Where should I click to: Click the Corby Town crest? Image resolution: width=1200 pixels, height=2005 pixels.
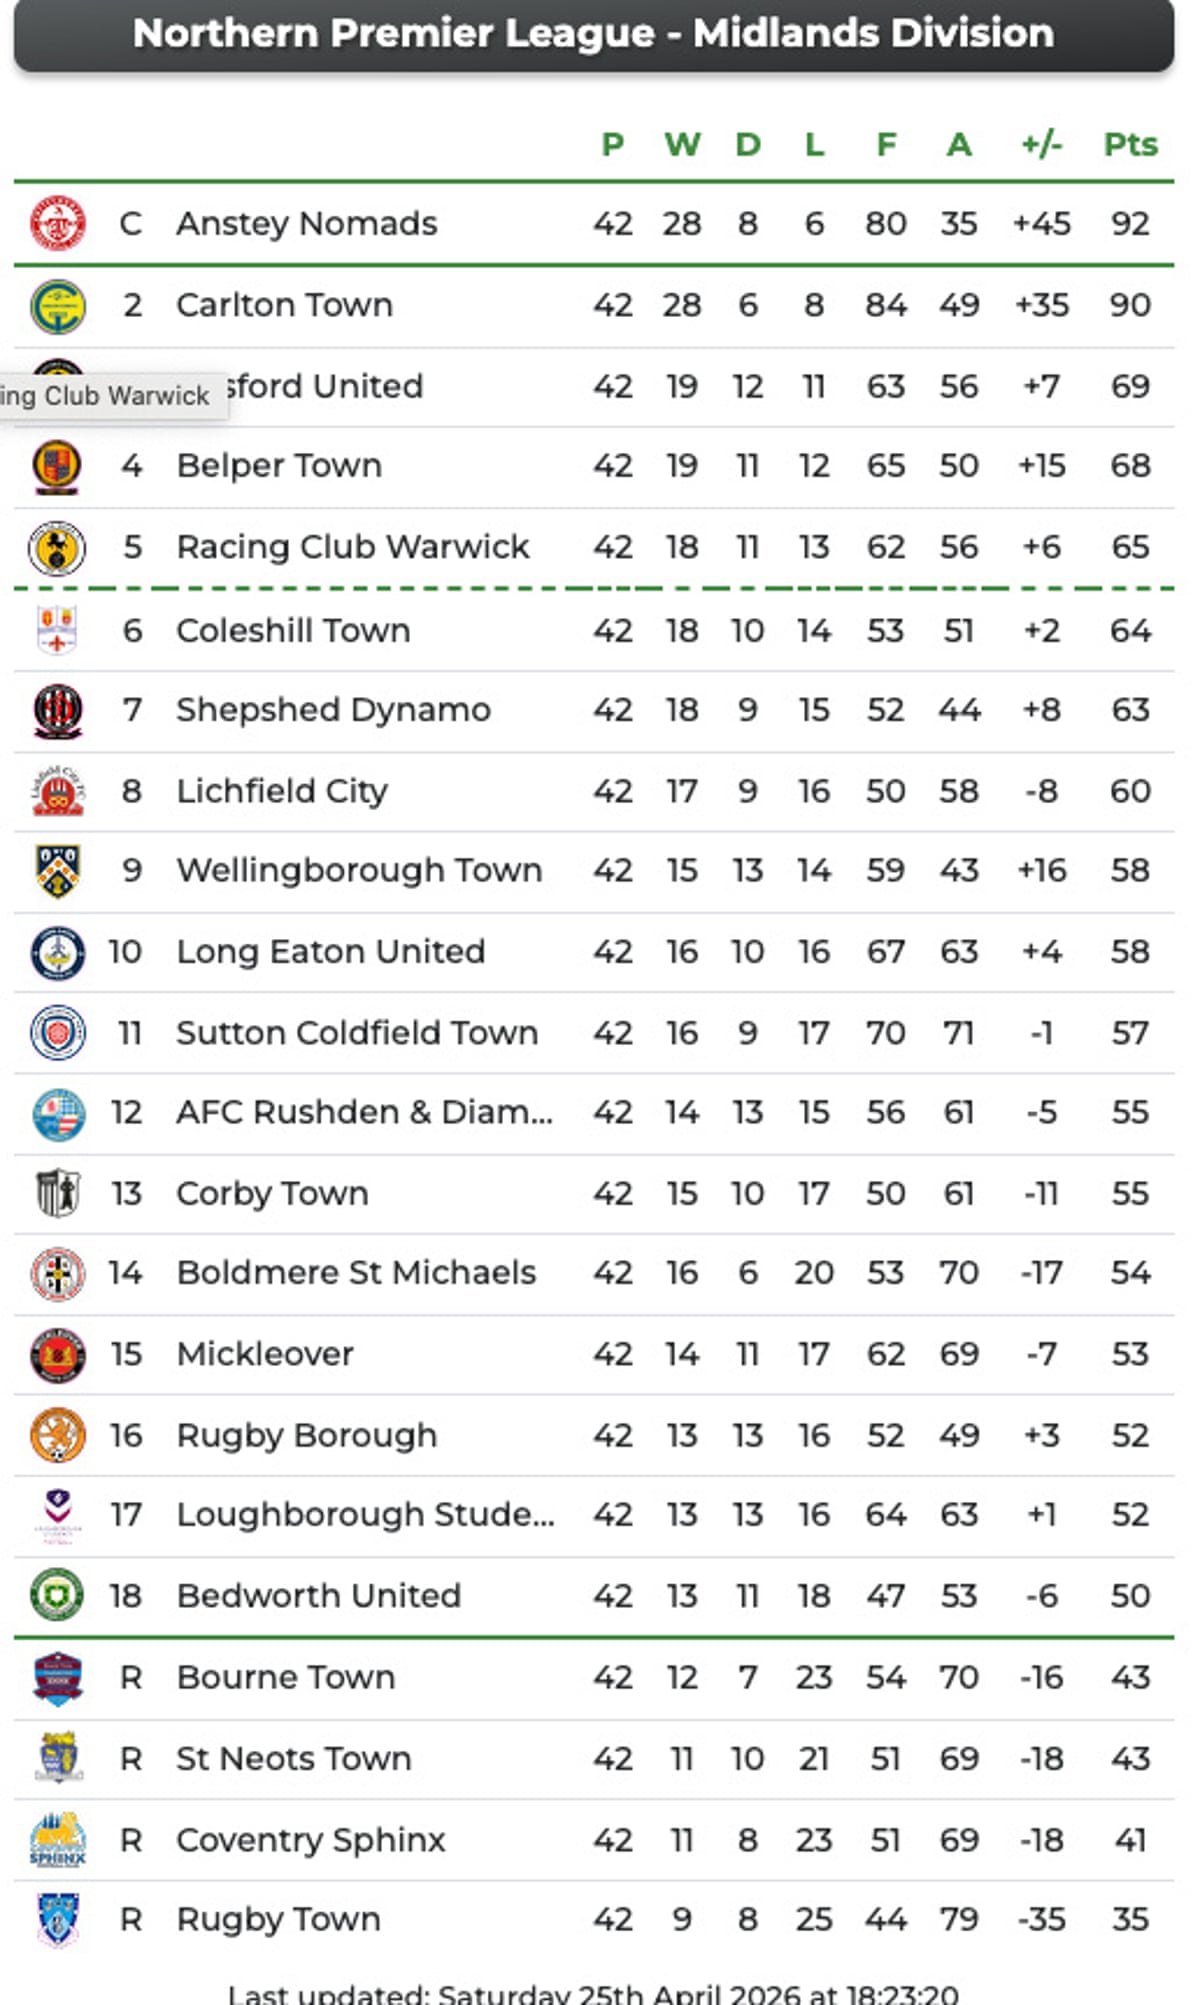coord(57,1193)
